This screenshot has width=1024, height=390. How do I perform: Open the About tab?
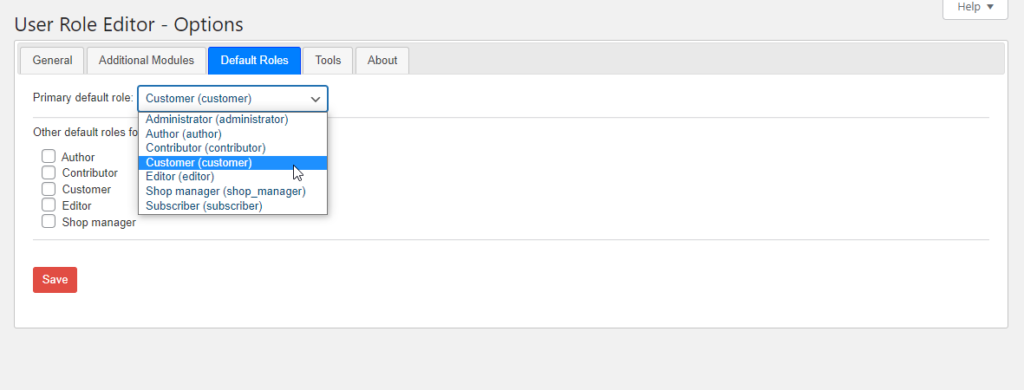382,60
